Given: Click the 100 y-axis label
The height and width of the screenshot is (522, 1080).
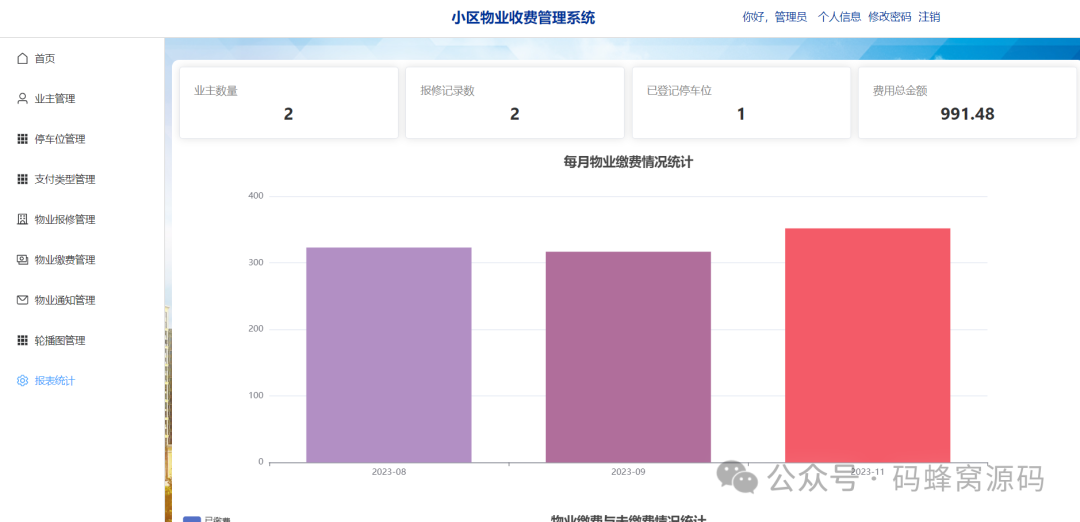Looking at the screenshot, I should tap(256, 395).
